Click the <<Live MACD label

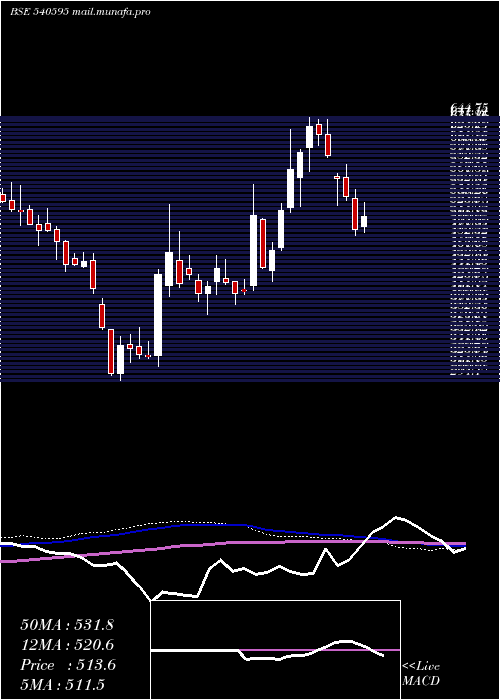point(421,674)
